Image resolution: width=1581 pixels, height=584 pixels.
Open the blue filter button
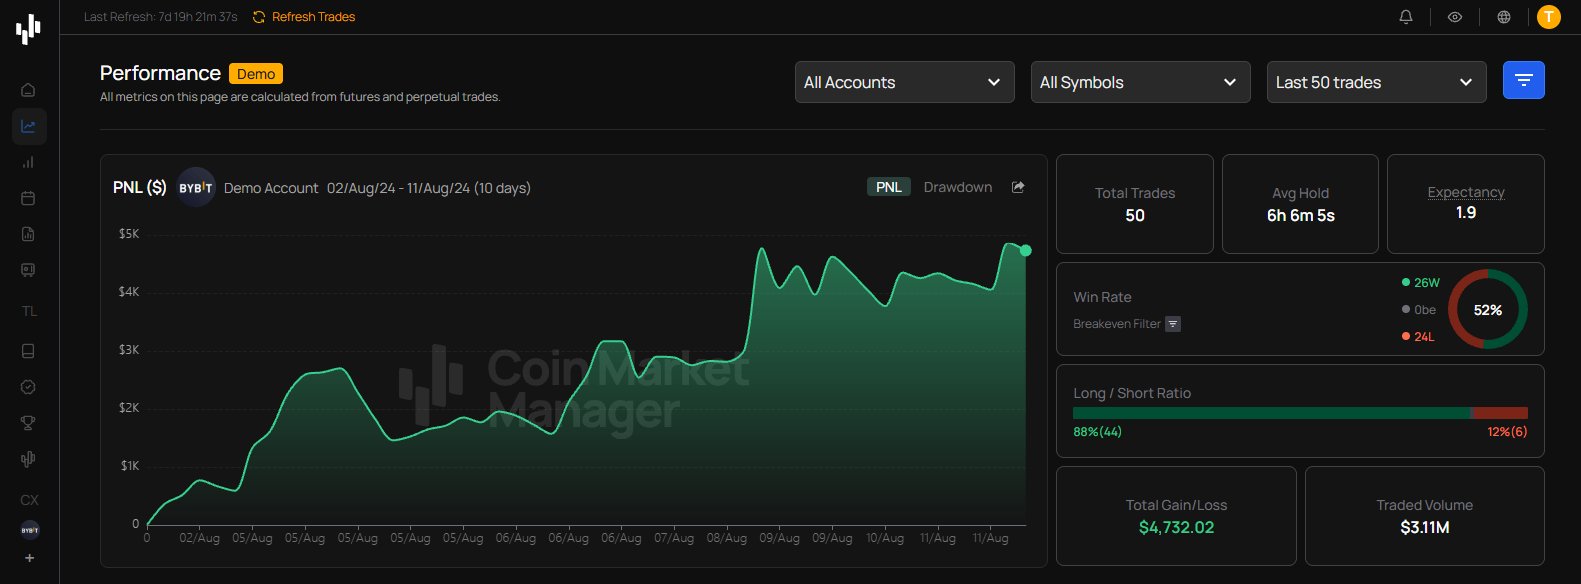tap(1524, 80)
